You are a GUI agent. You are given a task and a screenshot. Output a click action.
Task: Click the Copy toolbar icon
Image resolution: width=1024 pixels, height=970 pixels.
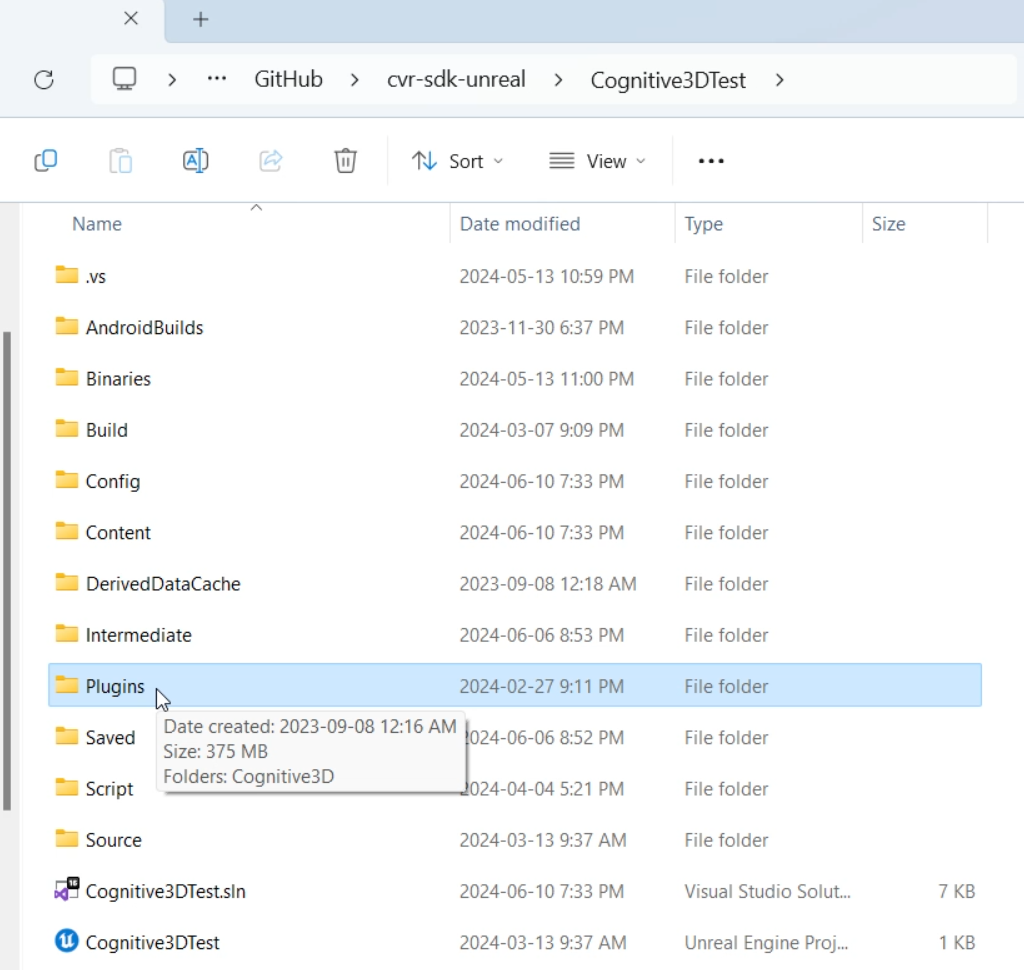click(46, 161)
